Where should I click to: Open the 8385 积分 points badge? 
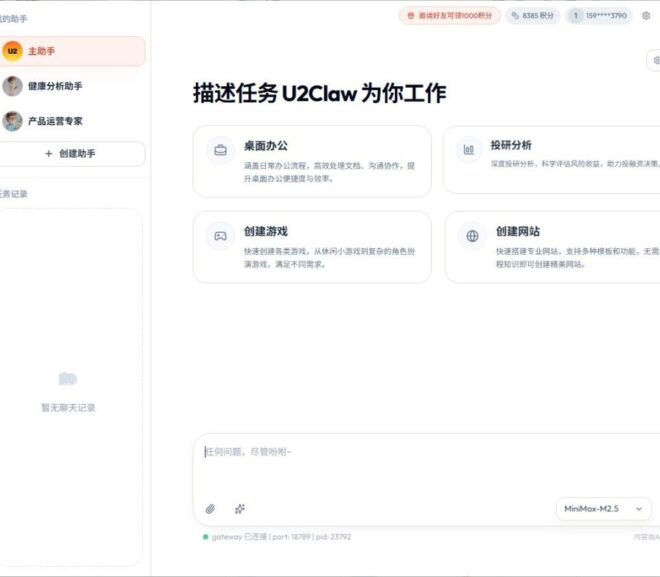click(x=532, y=16)
